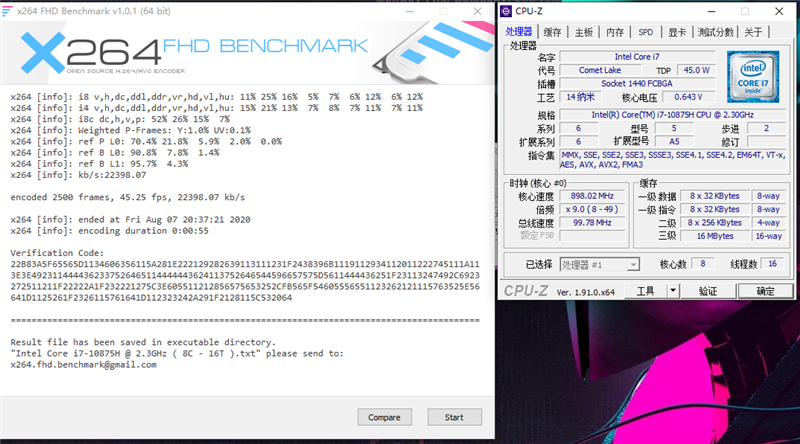
Task: Click the 工具 button in CPU-Z
Action: pyautogui.click(x=645, y=291)
